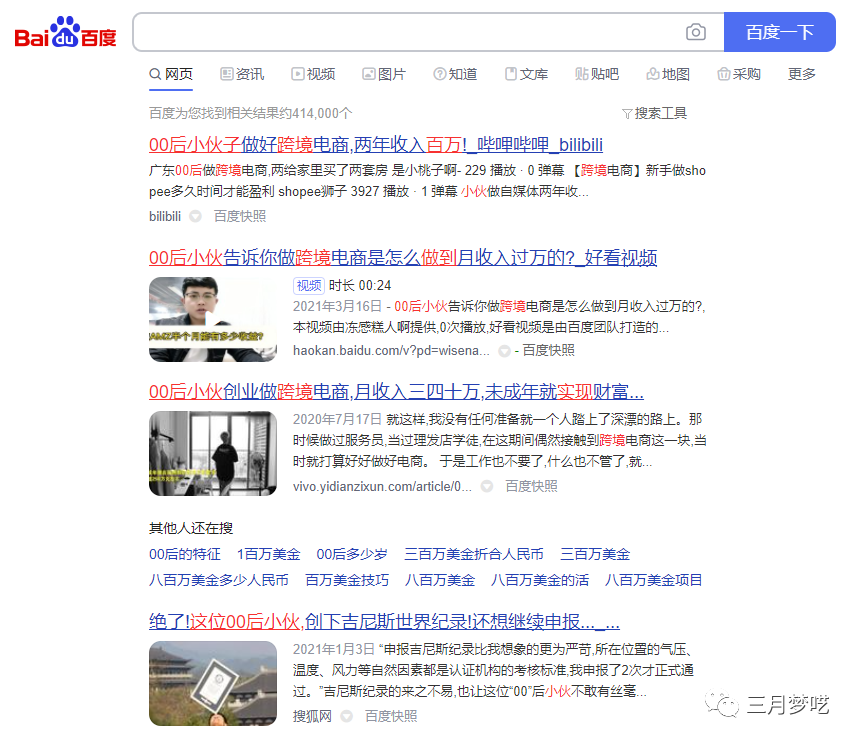Search related term 1百万美金
Image resolution: width=857 pixels, height=742 pixels.
click(x=268, y=555)
